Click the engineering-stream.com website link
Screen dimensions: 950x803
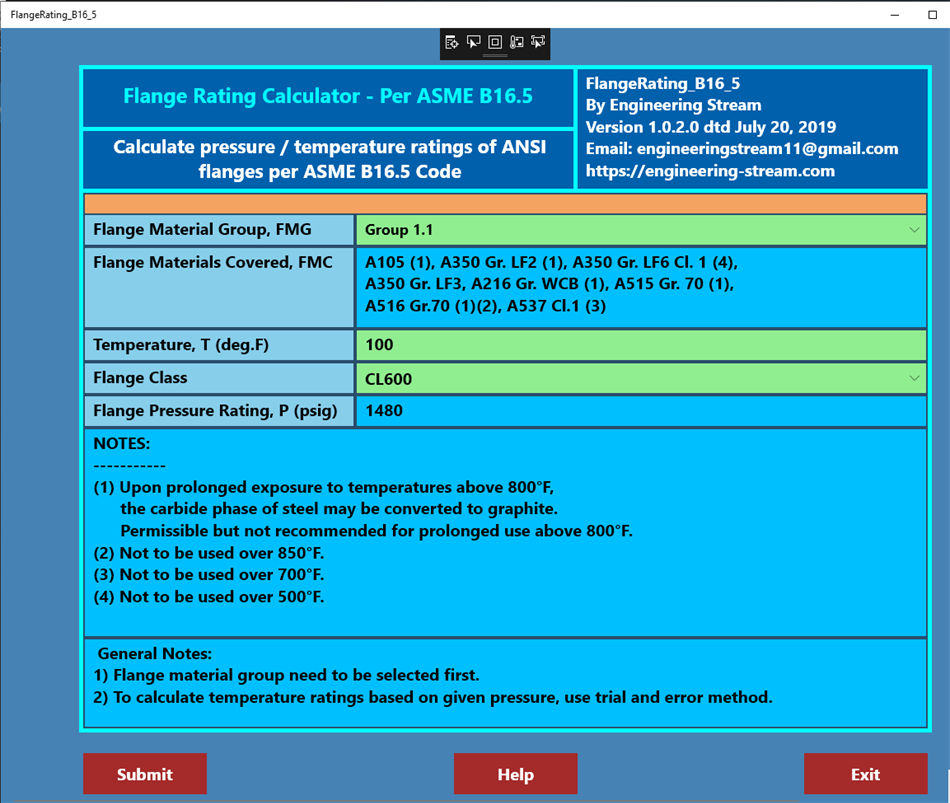(x=711, y=170)
